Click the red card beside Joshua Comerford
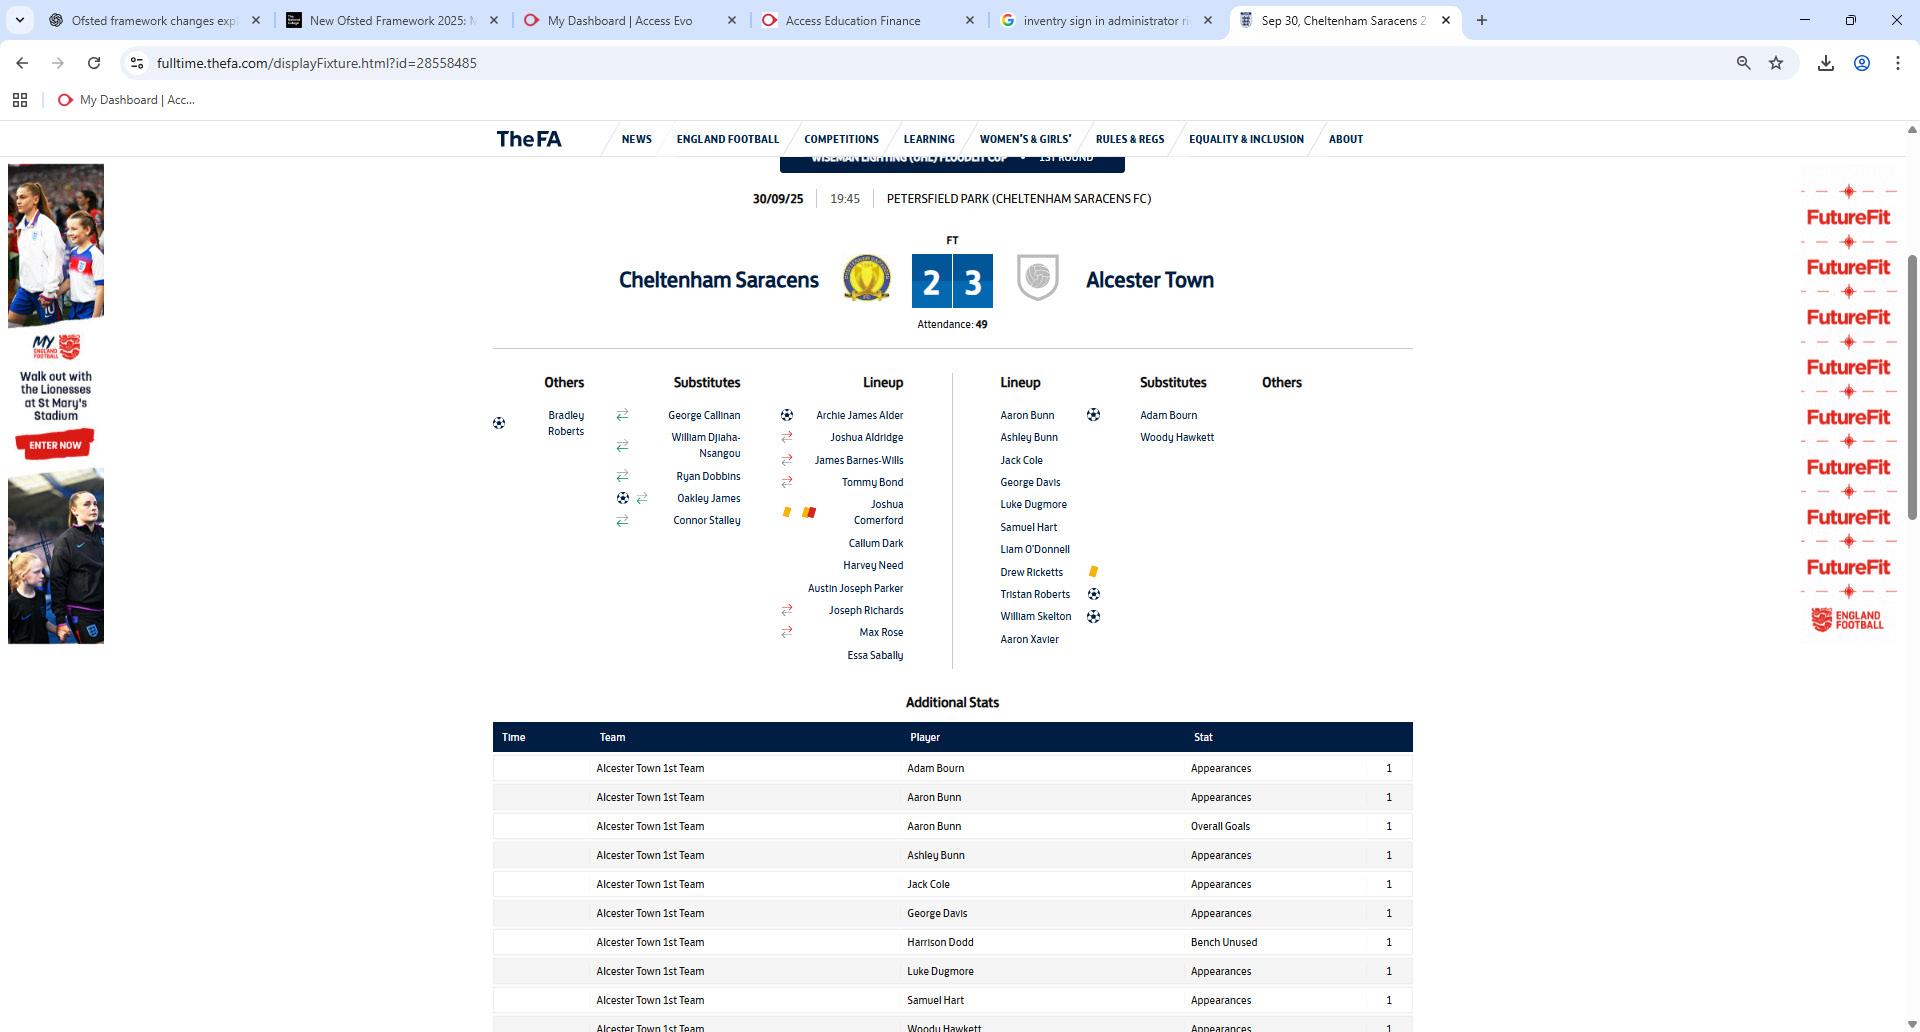This screenshot has width=1920, height=1032. point(809,512)
